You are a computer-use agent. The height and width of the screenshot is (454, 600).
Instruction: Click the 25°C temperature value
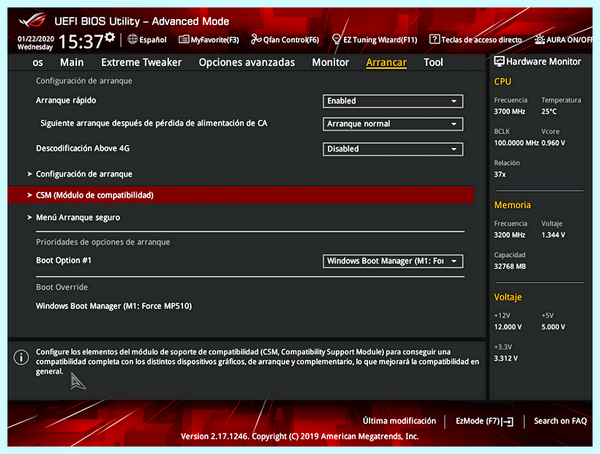[x=549, y=111]
